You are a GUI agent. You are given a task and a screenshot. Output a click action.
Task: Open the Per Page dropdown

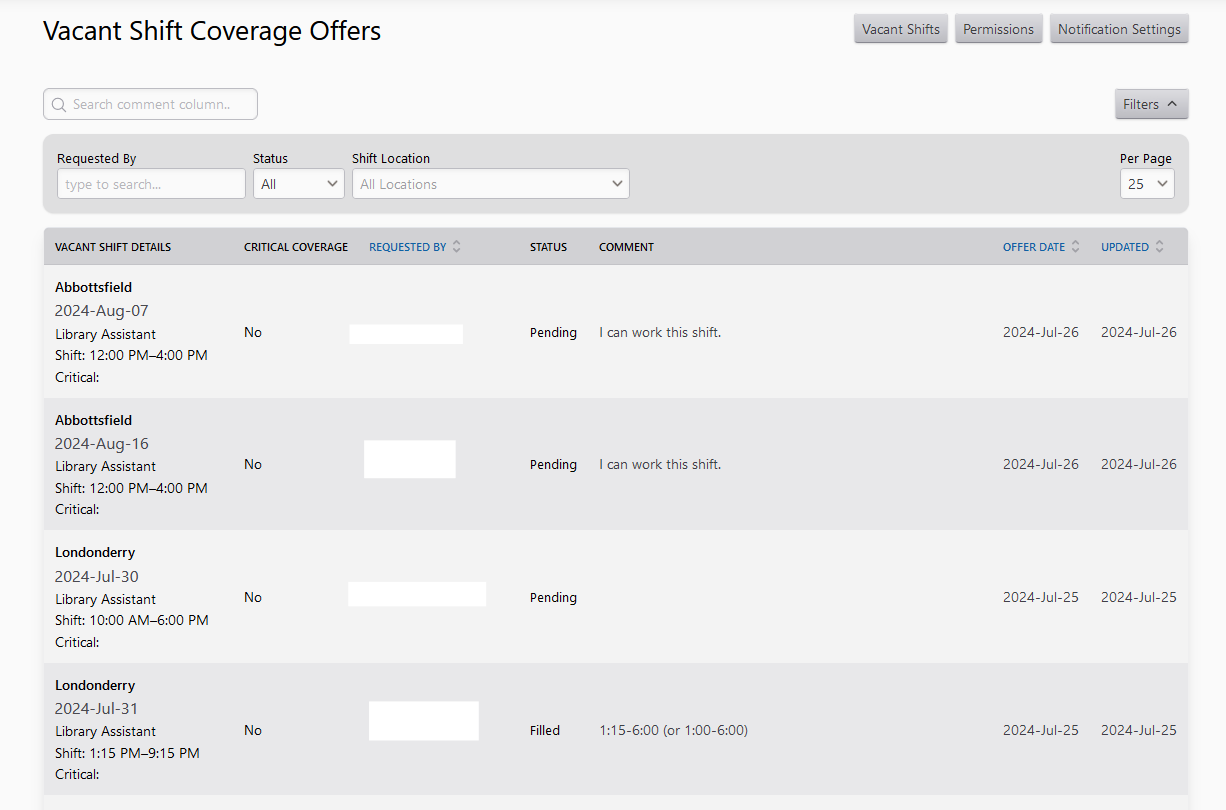1147,184
